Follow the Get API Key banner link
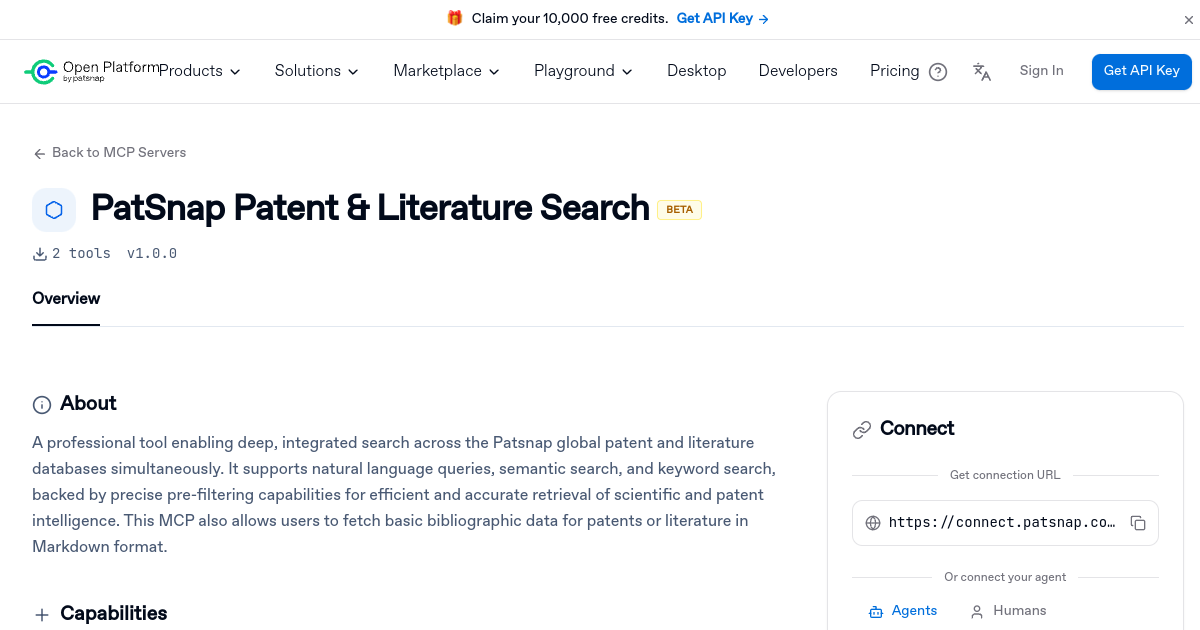 tap(722, 19)
